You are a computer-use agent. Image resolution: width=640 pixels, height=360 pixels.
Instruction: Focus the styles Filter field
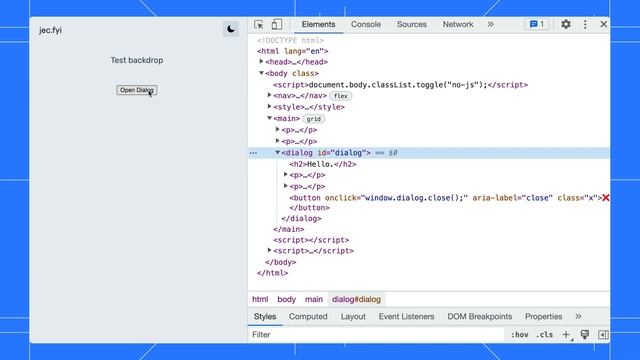coord(376,335)
